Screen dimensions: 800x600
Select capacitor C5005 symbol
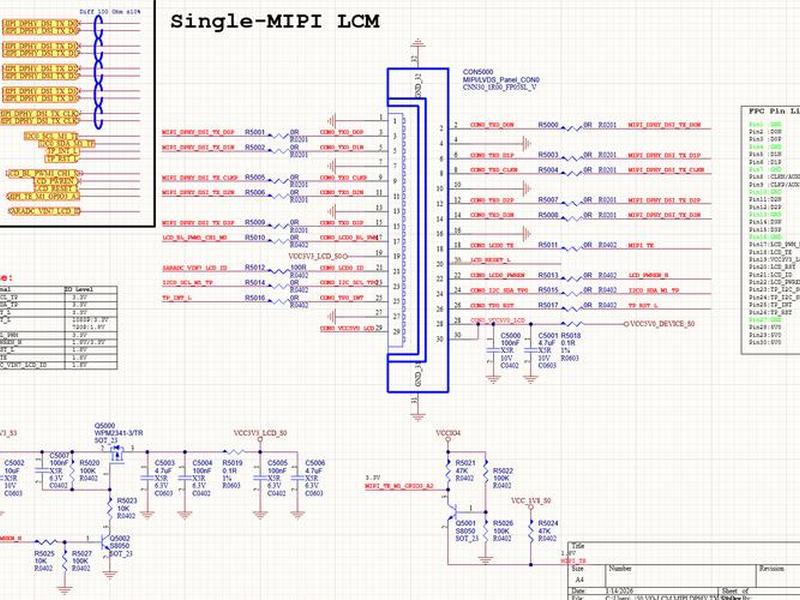point(260,478)
